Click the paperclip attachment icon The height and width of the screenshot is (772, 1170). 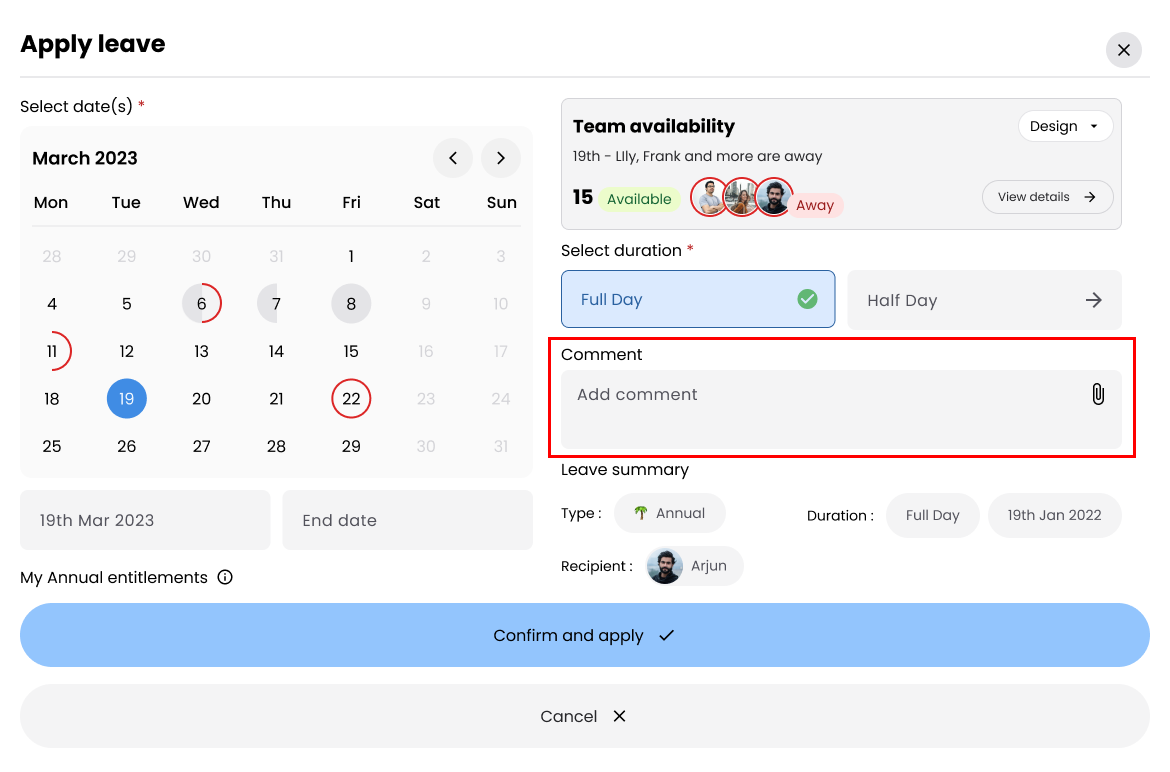coord(1097,394)
